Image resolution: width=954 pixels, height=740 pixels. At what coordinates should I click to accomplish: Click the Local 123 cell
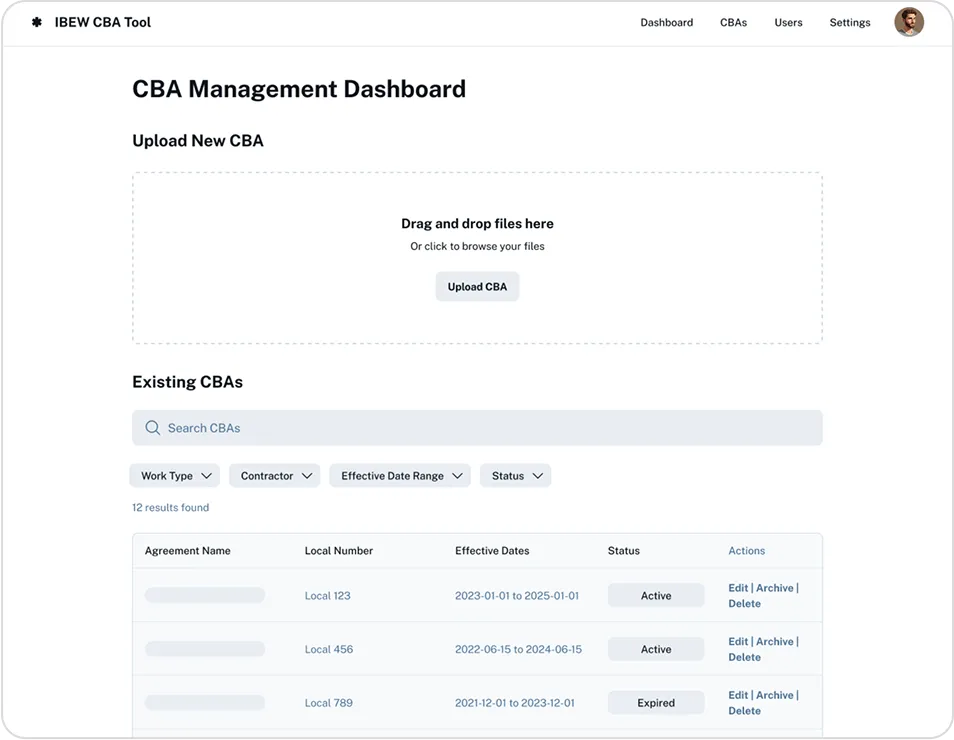pos(327,596)
